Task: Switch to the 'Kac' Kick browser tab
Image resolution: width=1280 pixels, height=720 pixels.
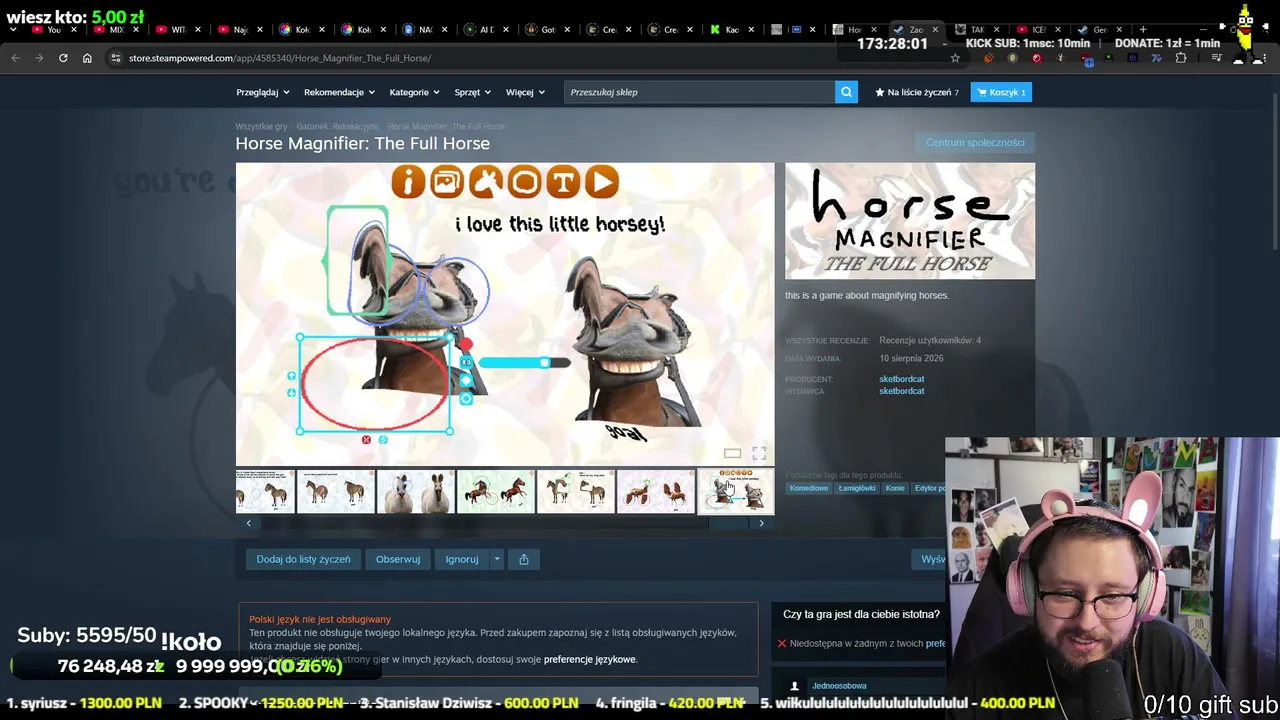Action: pyautogui.click(x=732, y=30)
